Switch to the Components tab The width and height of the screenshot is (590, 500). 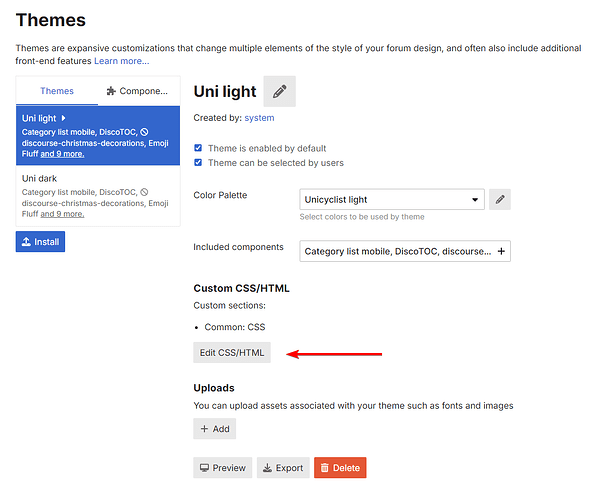pyautogui.click(x=138, y=91)
